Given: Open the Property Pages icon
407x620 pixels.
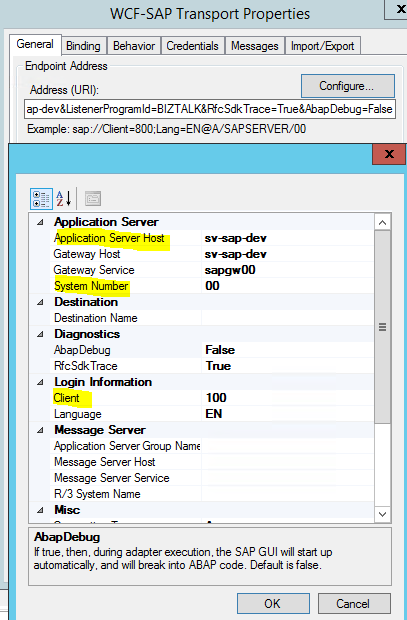Looking at the screenshot, I should [93, 198].
